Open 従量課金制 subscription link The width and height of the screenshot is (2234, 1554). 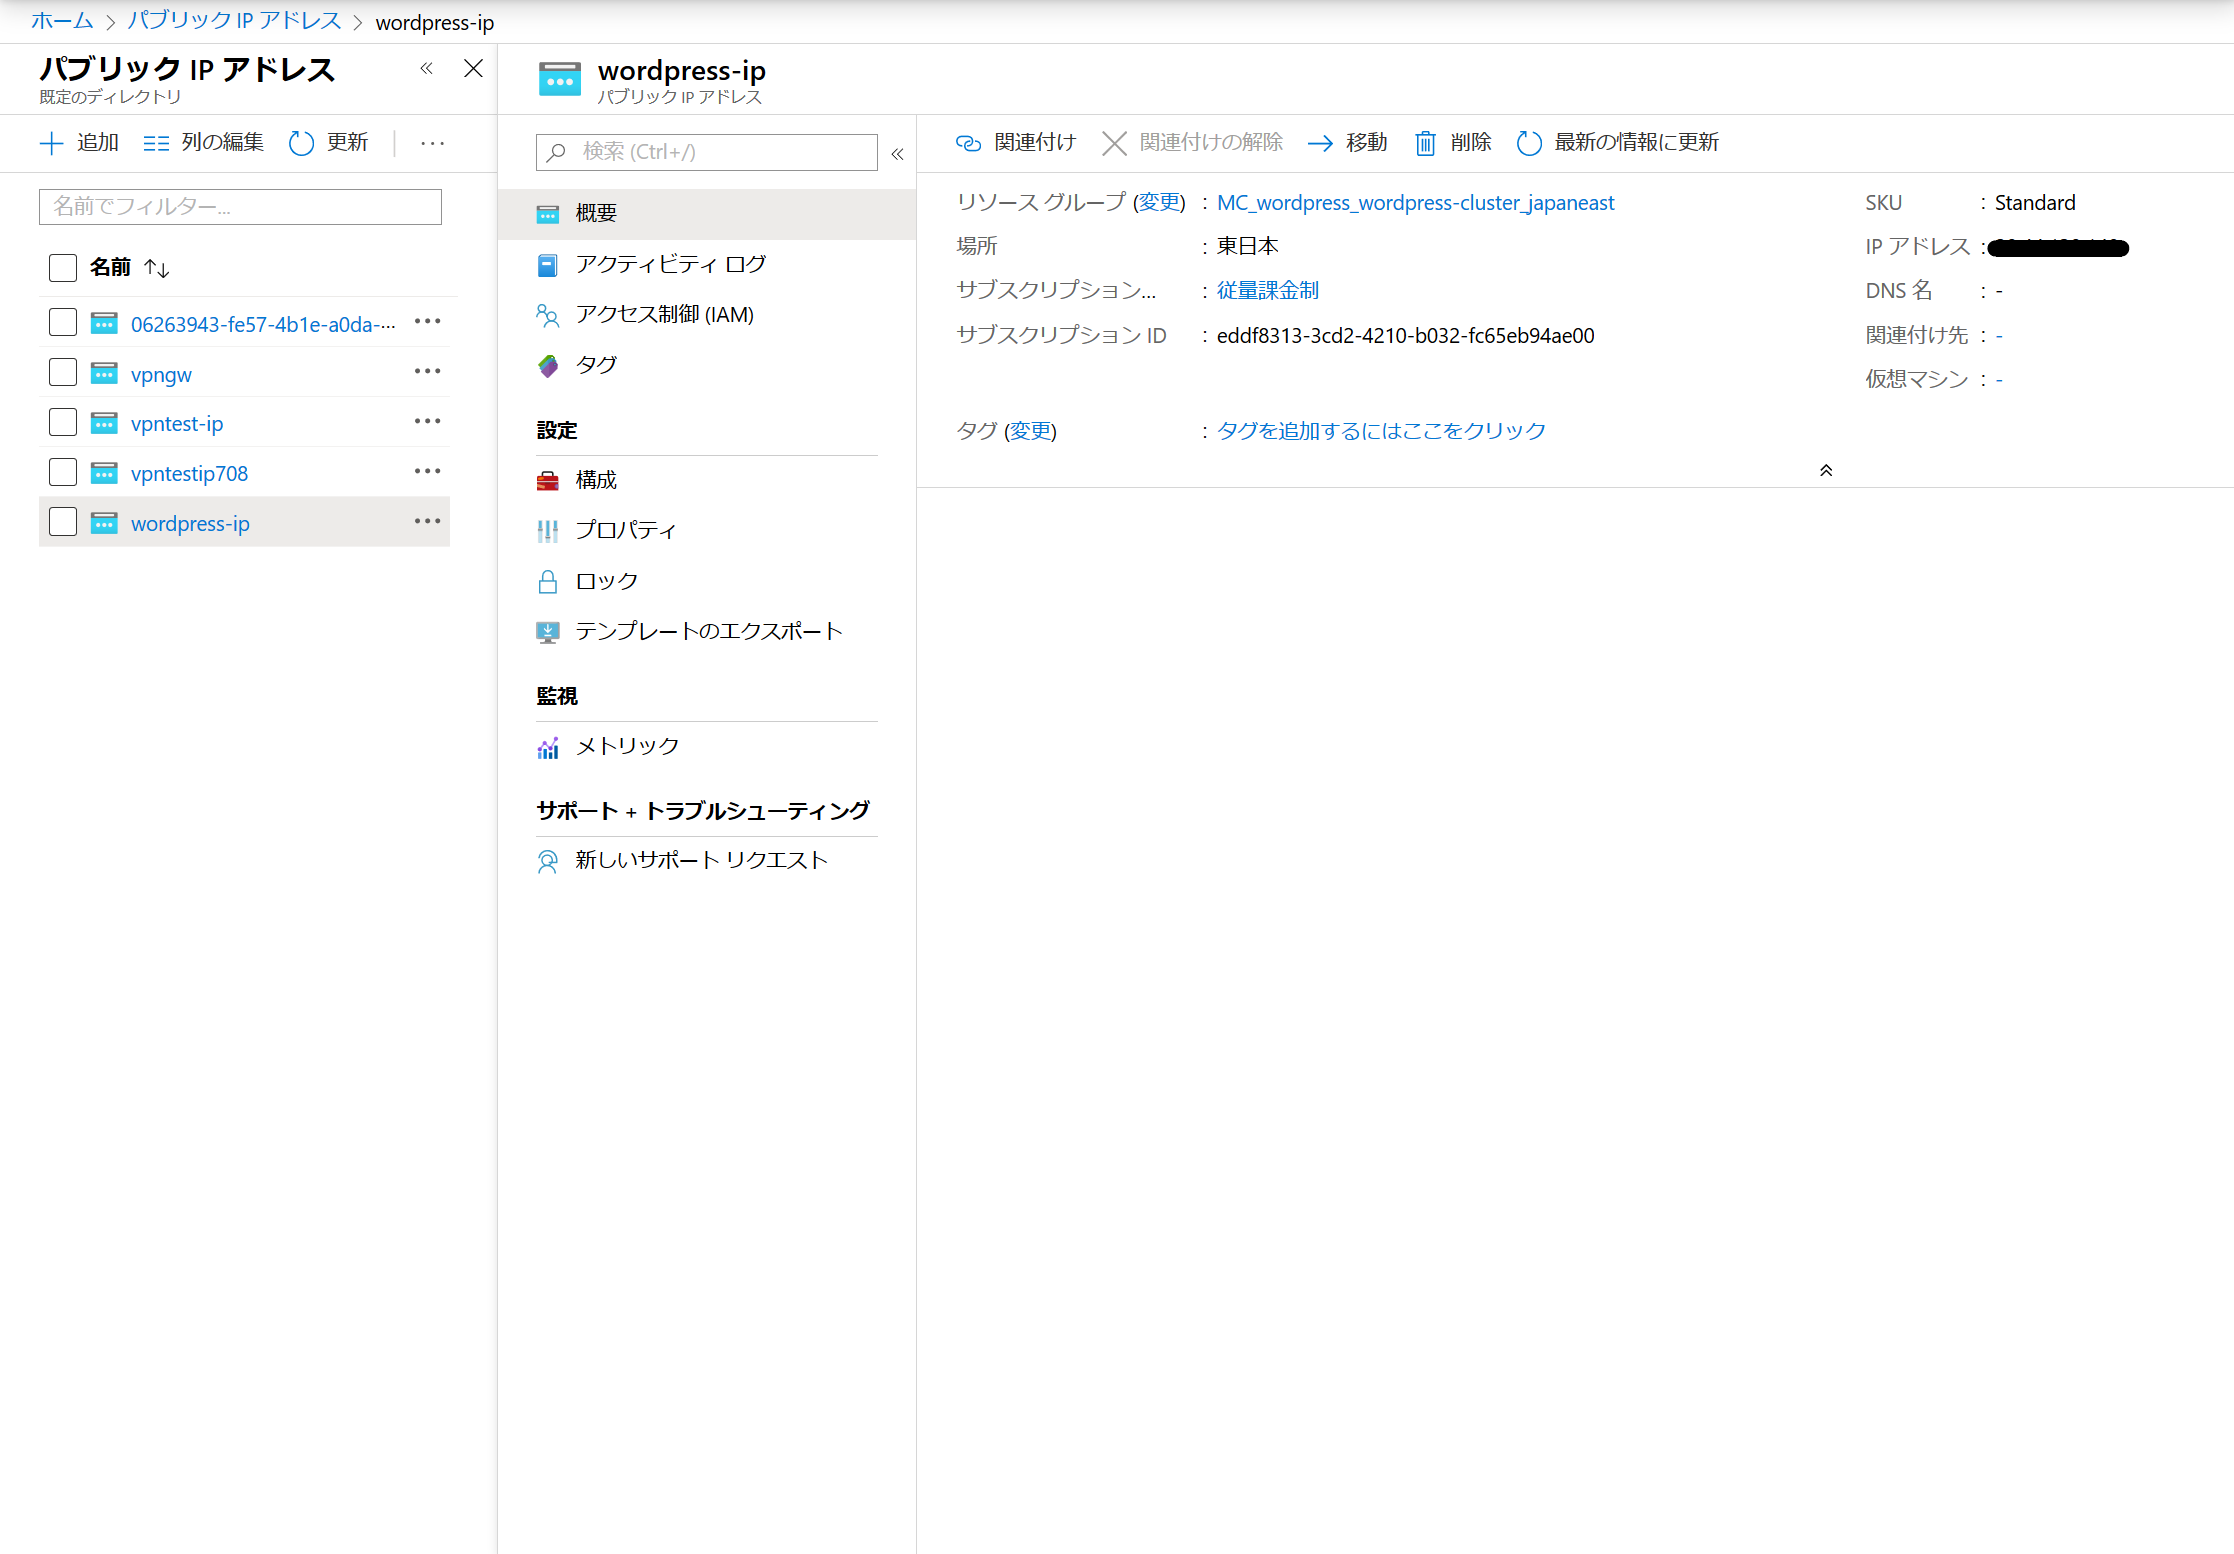coord(1268,290)
